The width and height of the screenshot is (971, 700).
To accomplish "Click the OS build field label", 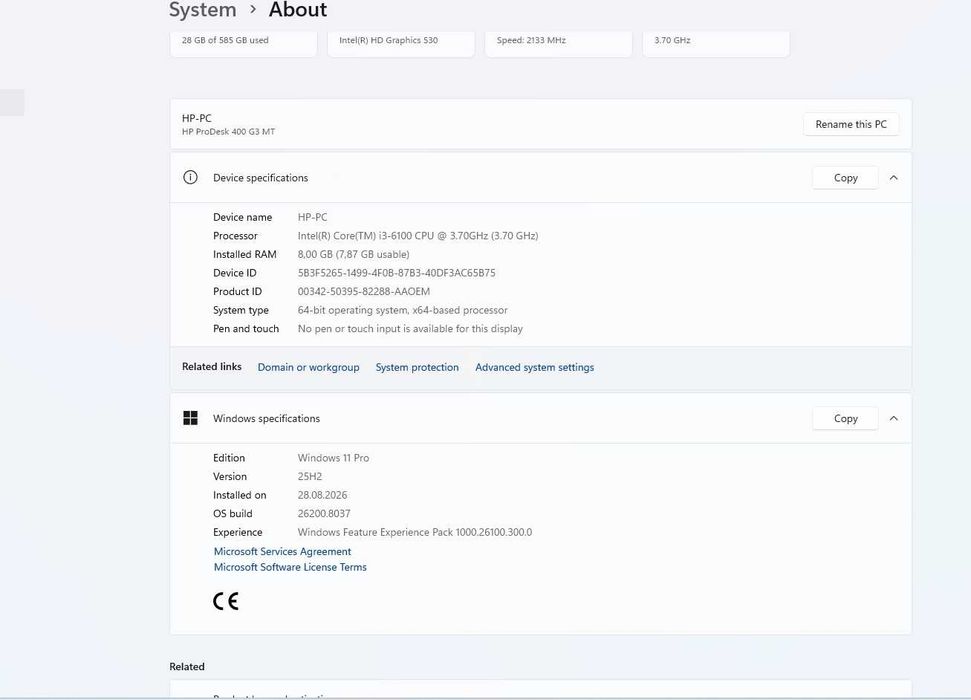I will pyautogui.click(x=233, y=514).
